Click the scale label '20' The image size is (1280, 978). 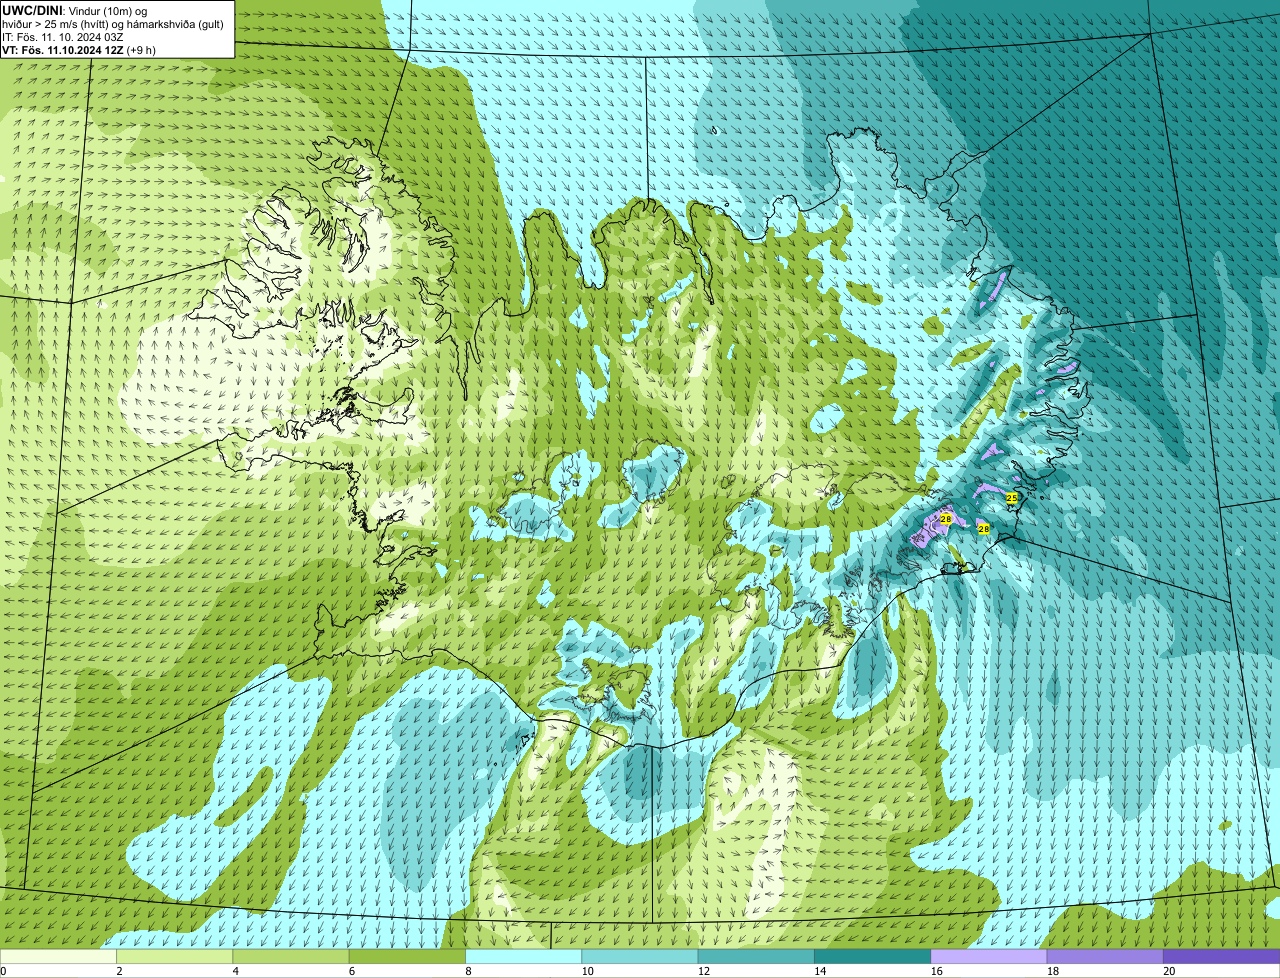click(x=1169, y=971)
